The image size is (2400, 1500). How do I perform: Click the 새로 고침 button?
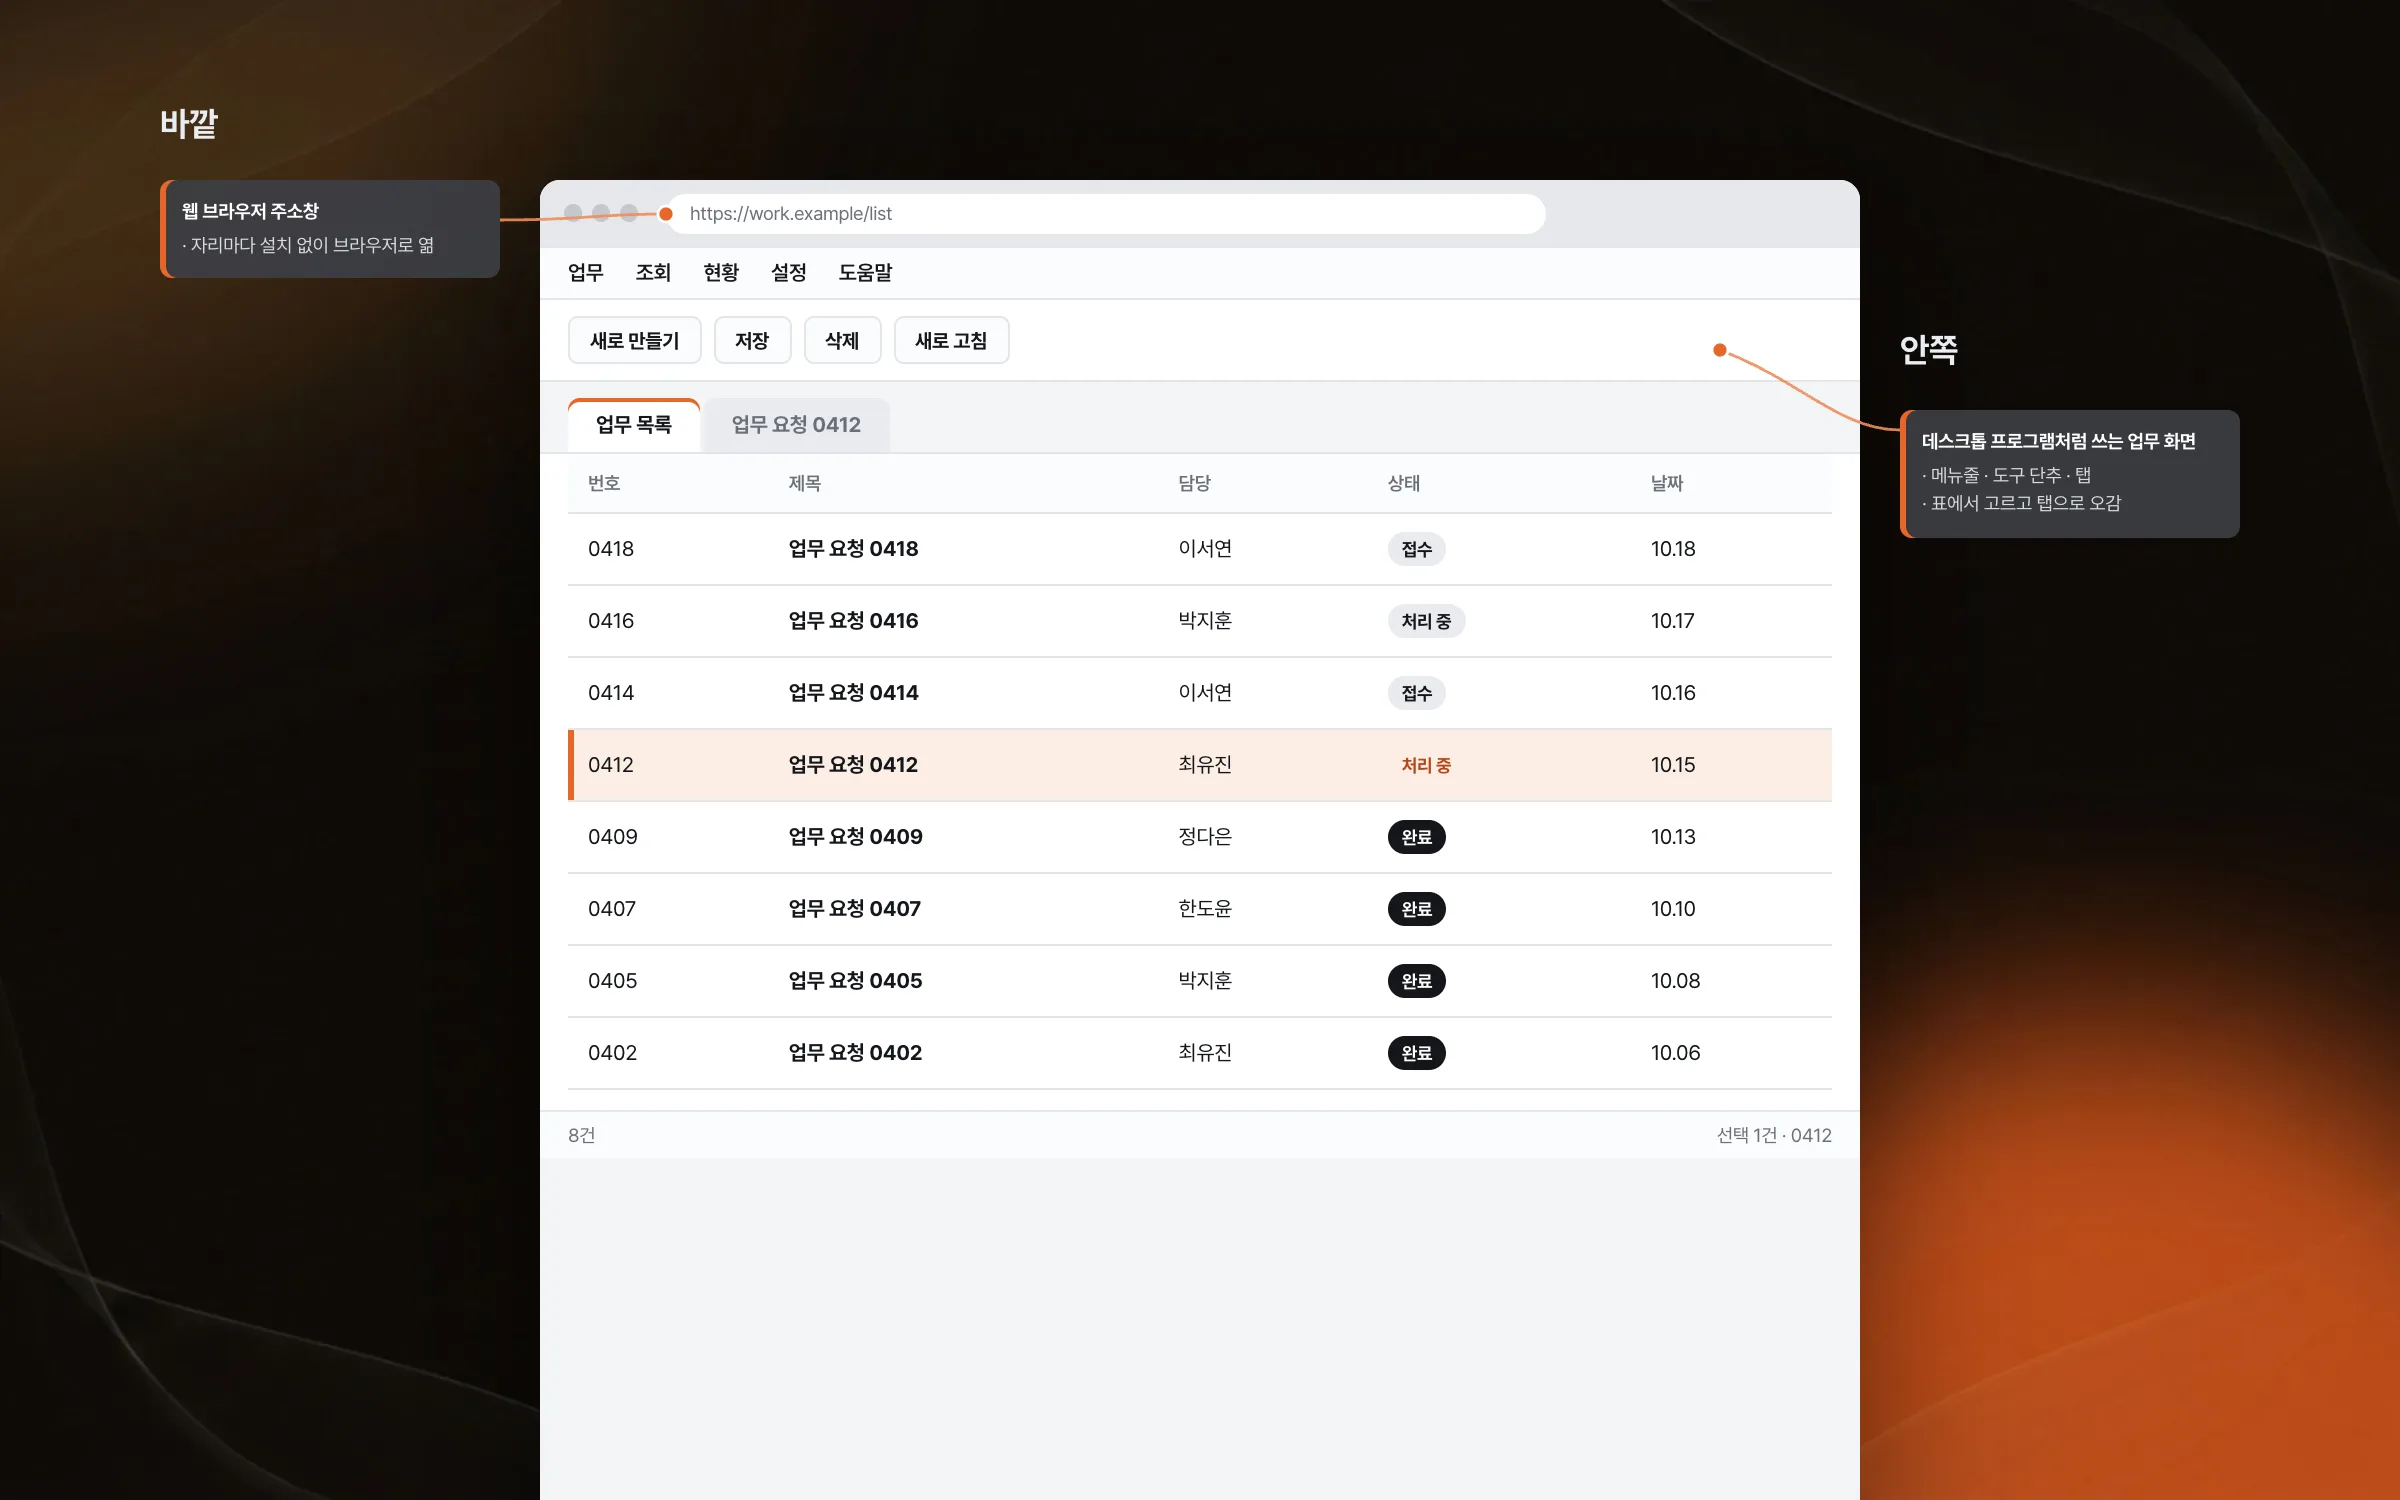pos(951,341)
